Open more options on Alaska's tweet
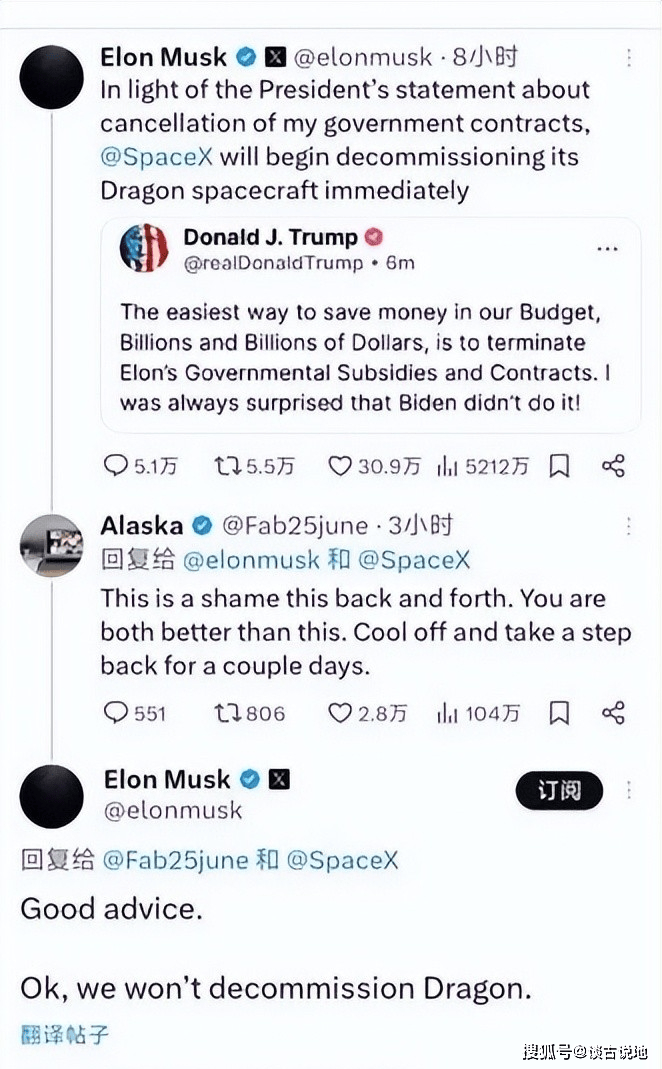 click(x=629, y=526)
